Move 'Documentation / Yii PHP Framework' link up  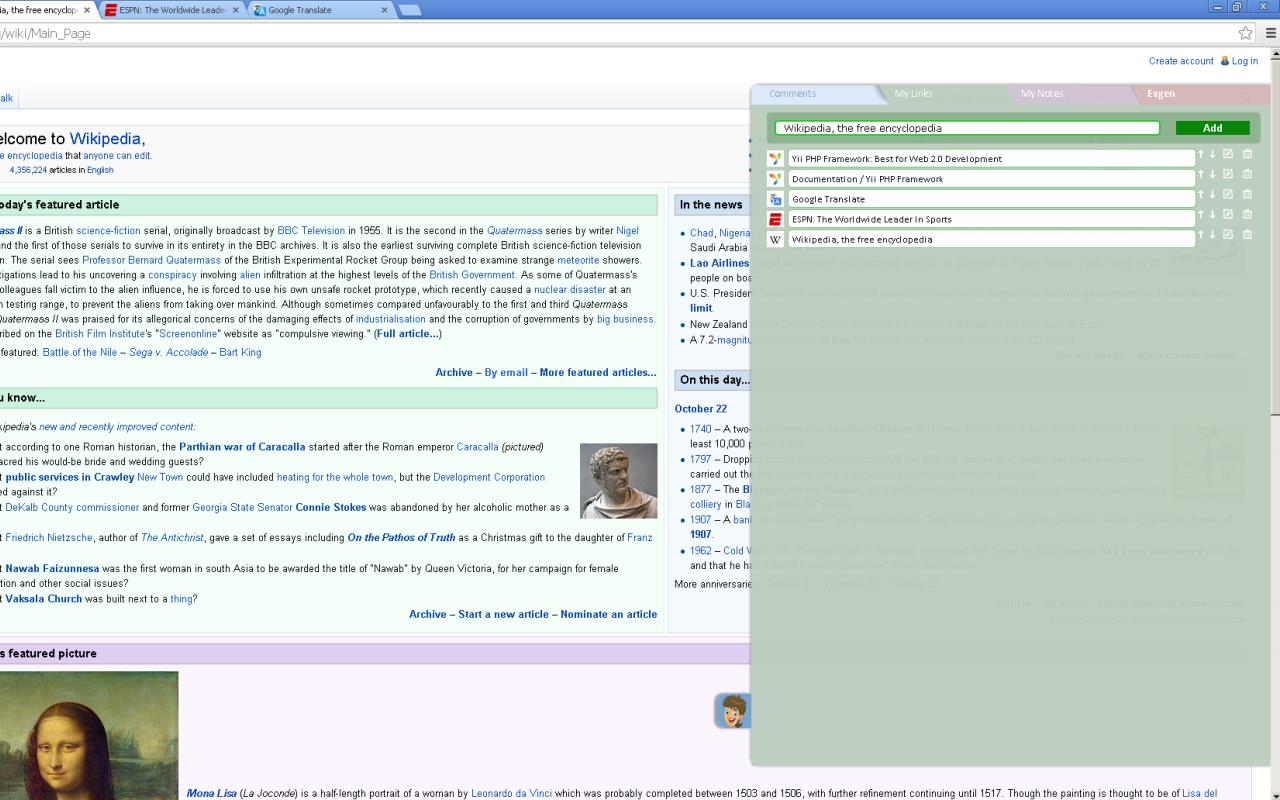click(x=1201, y=174)
